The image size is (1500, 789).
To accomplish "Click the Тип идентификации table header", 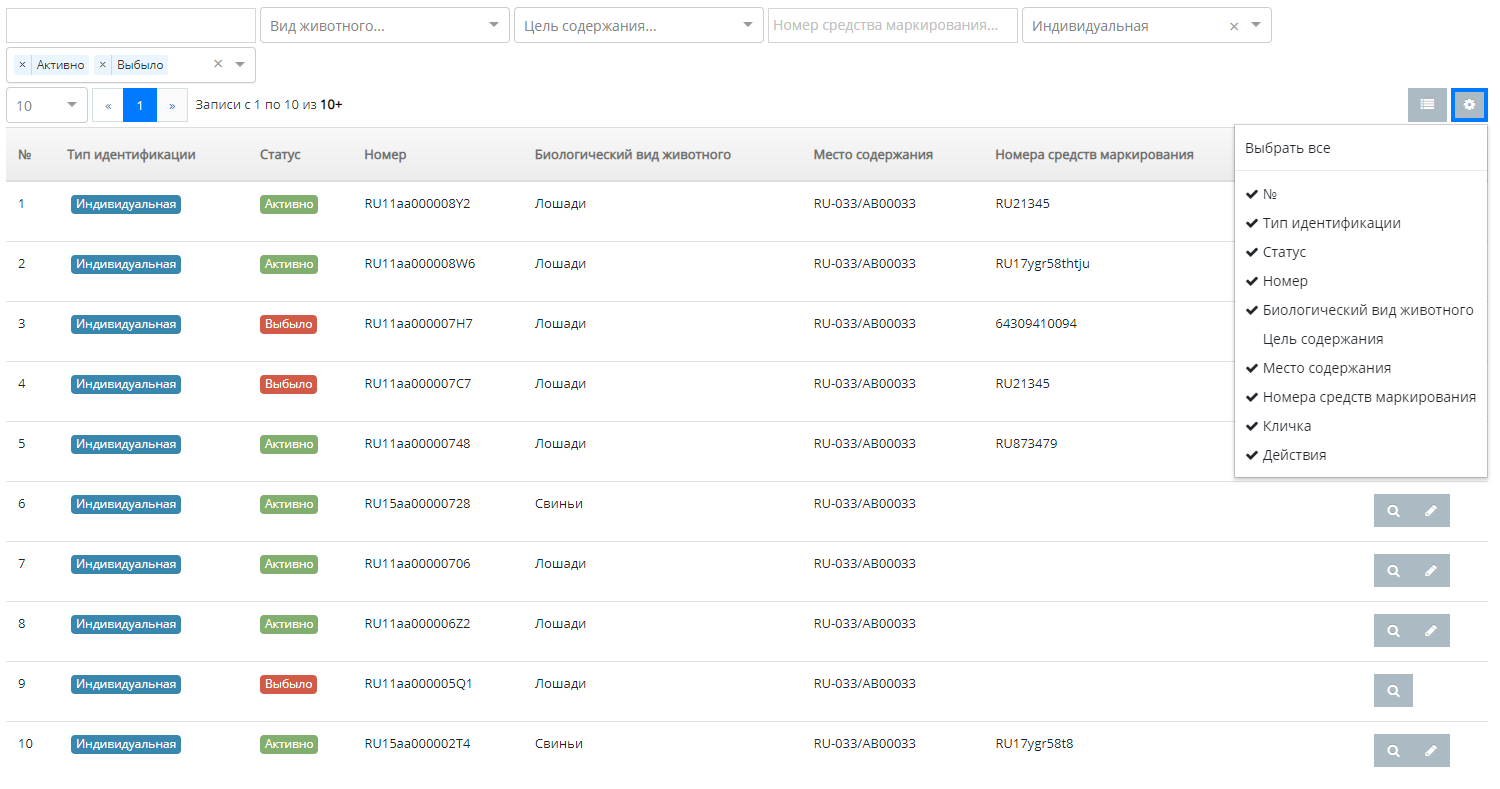I will click(x=131, y=155).
